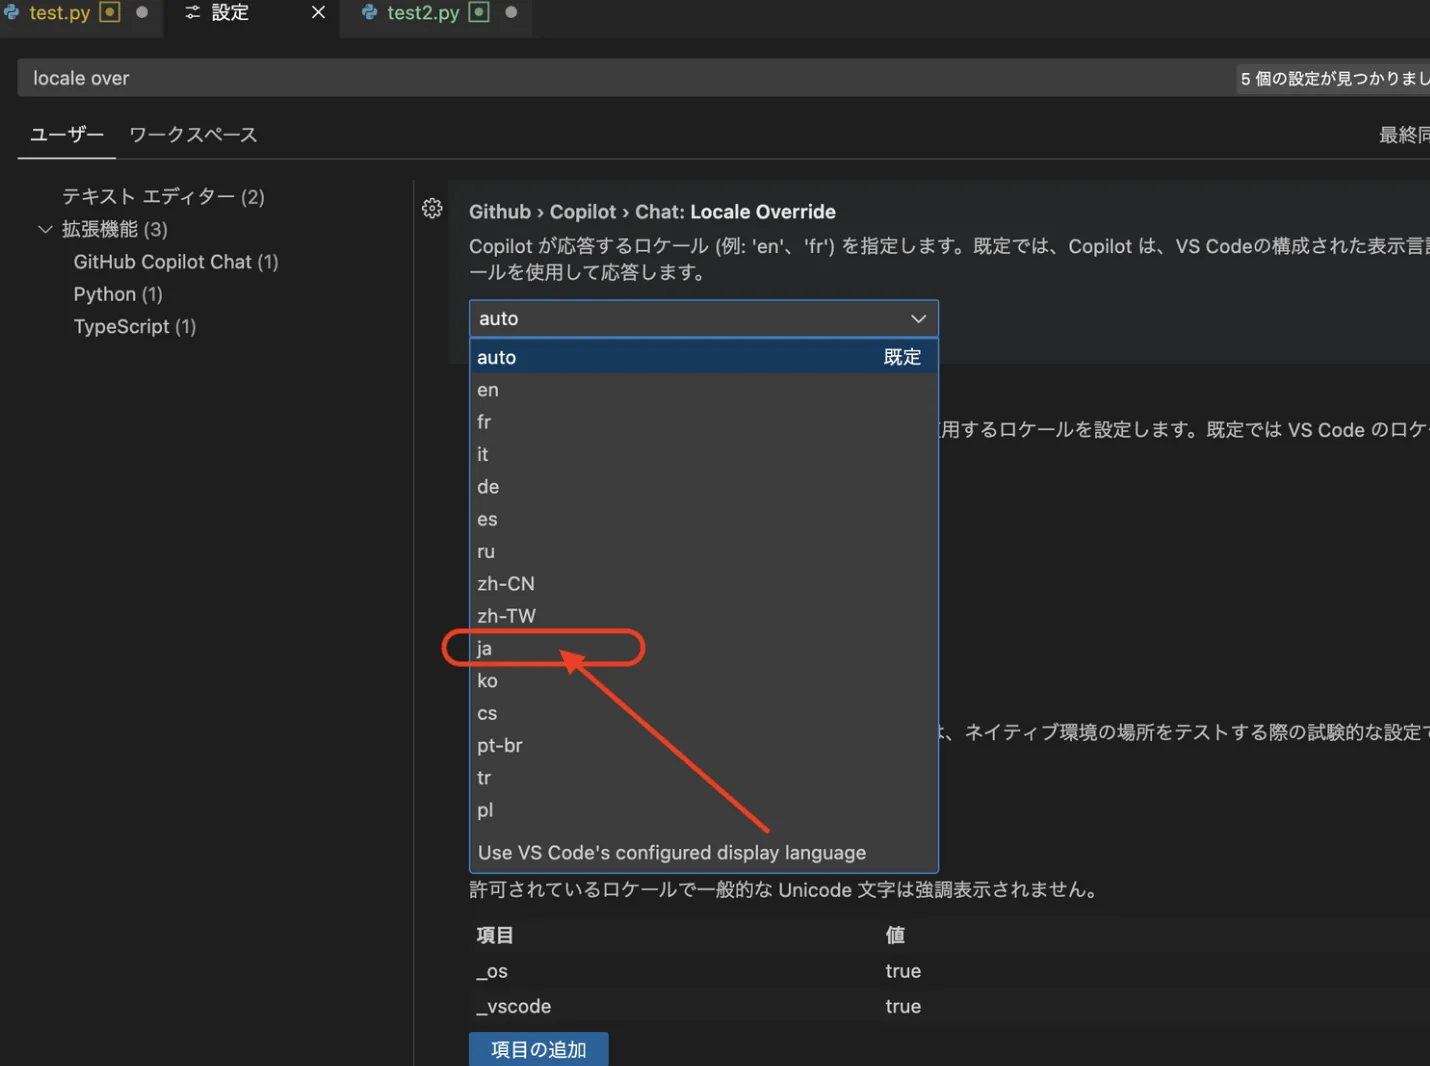Click the unsaved dot on test2.py tab
Screen dimensions: 1430x1066
tap(511, 12)
